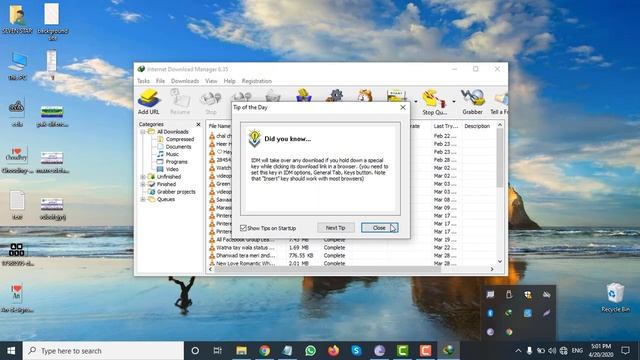Open the Tasks menu

[143, 81]
